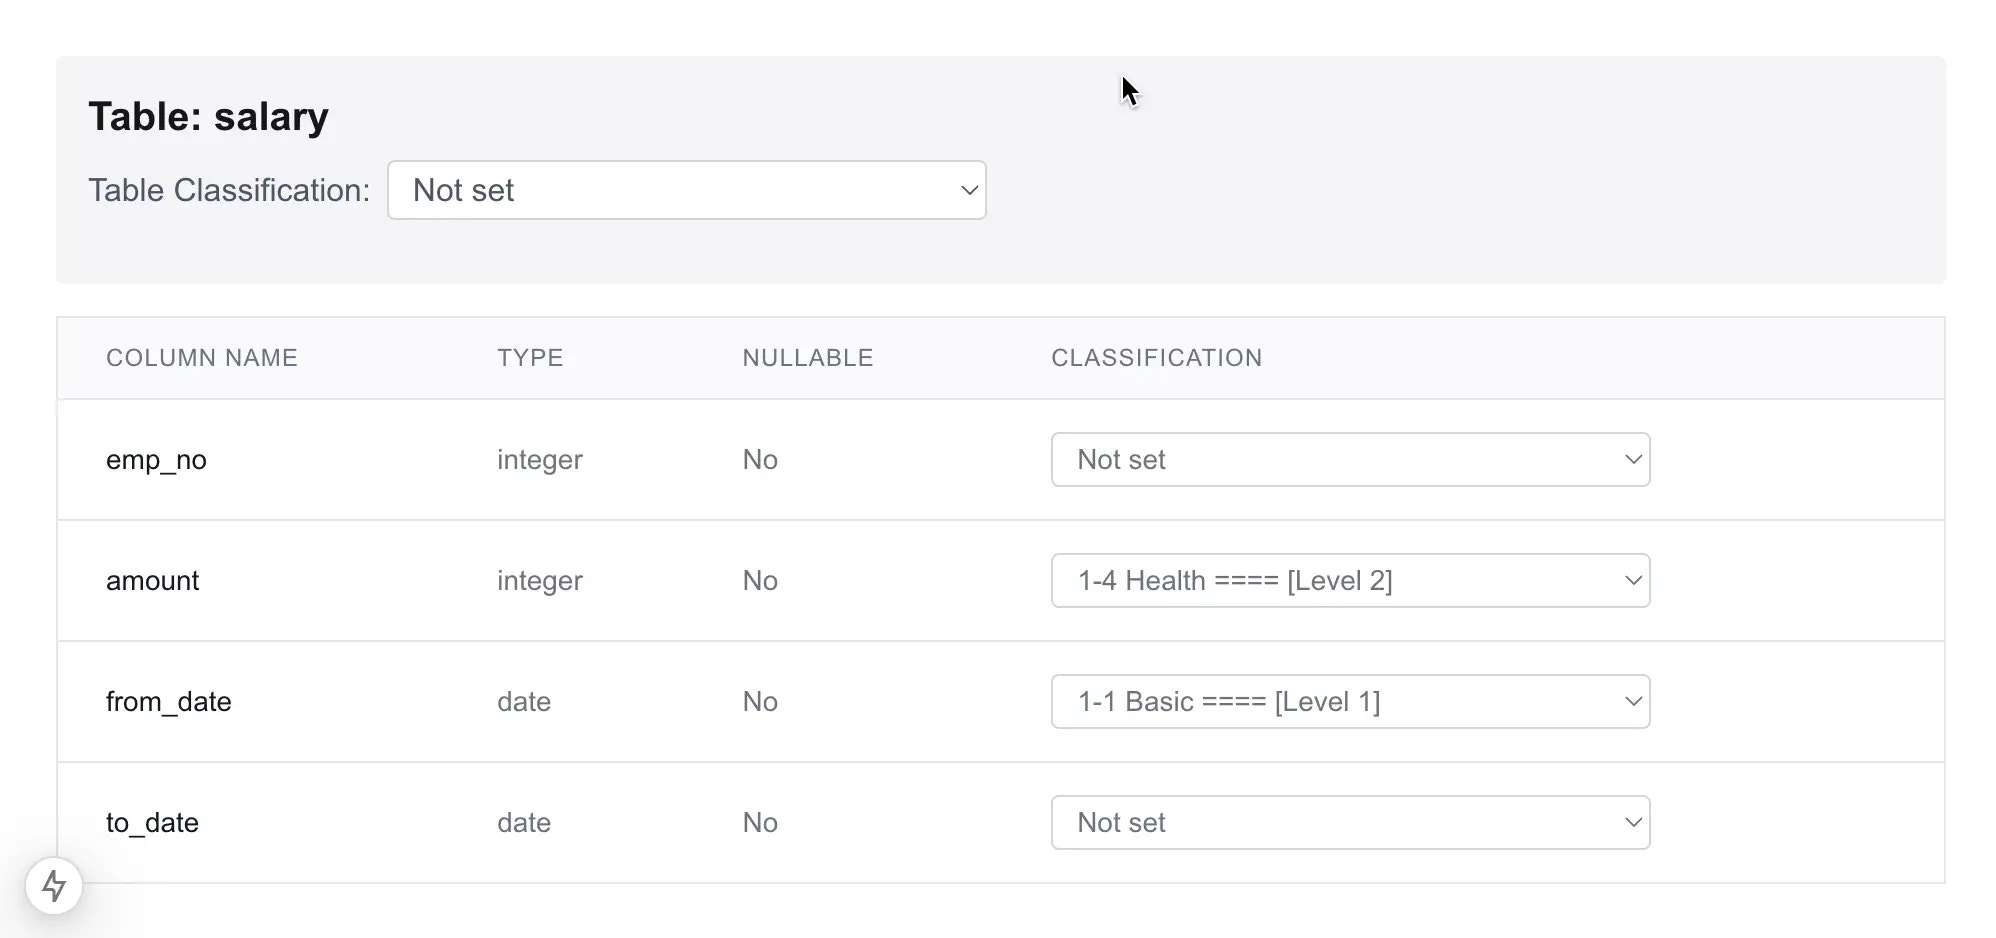
Task: Select the emp_no column name cell
Action: pos(156,460)
